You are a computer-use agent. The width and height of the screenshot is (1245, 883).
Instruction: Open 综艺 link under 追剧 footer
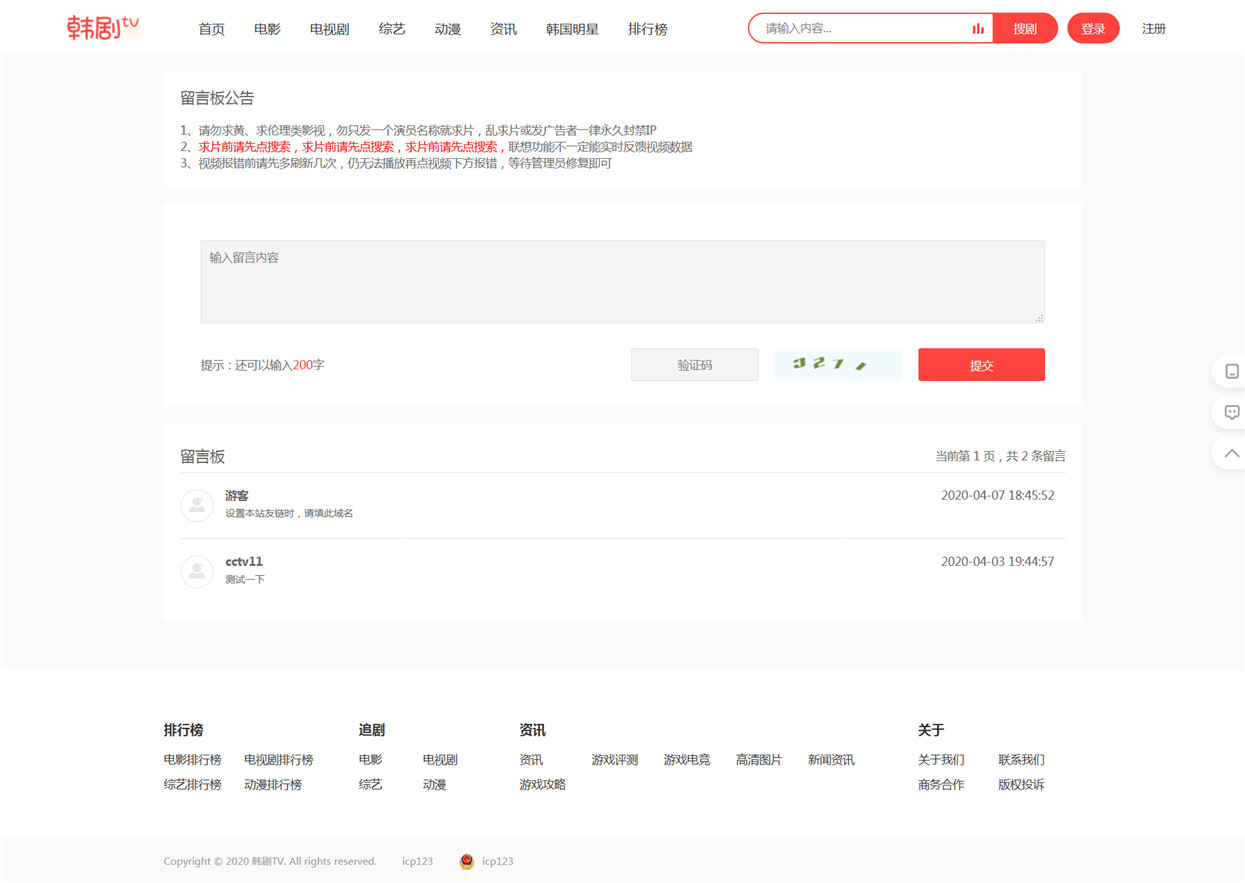coord(371,785)
